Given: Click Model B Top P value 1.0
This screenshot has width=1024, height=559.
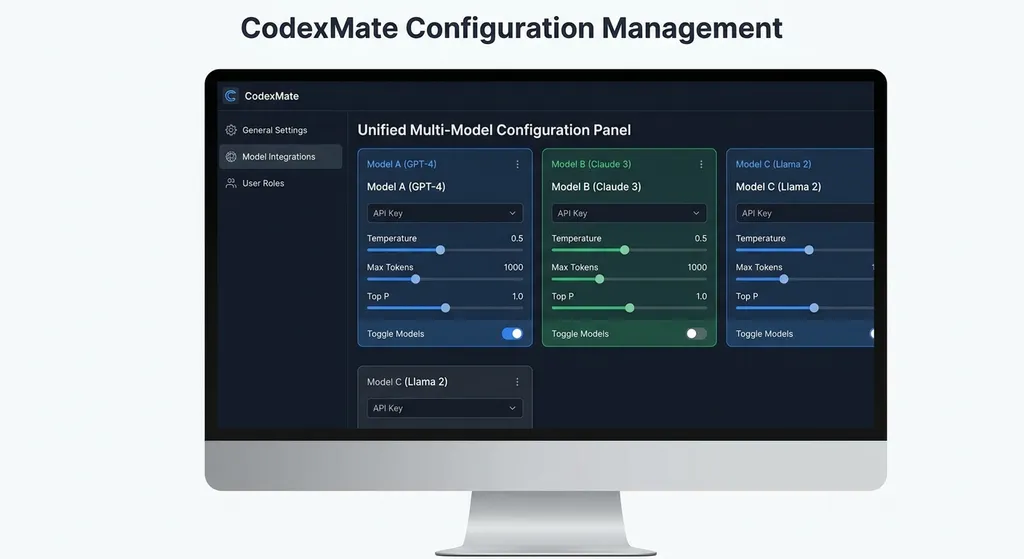Looking at the screenshot, I should click(x=701, y=296).
